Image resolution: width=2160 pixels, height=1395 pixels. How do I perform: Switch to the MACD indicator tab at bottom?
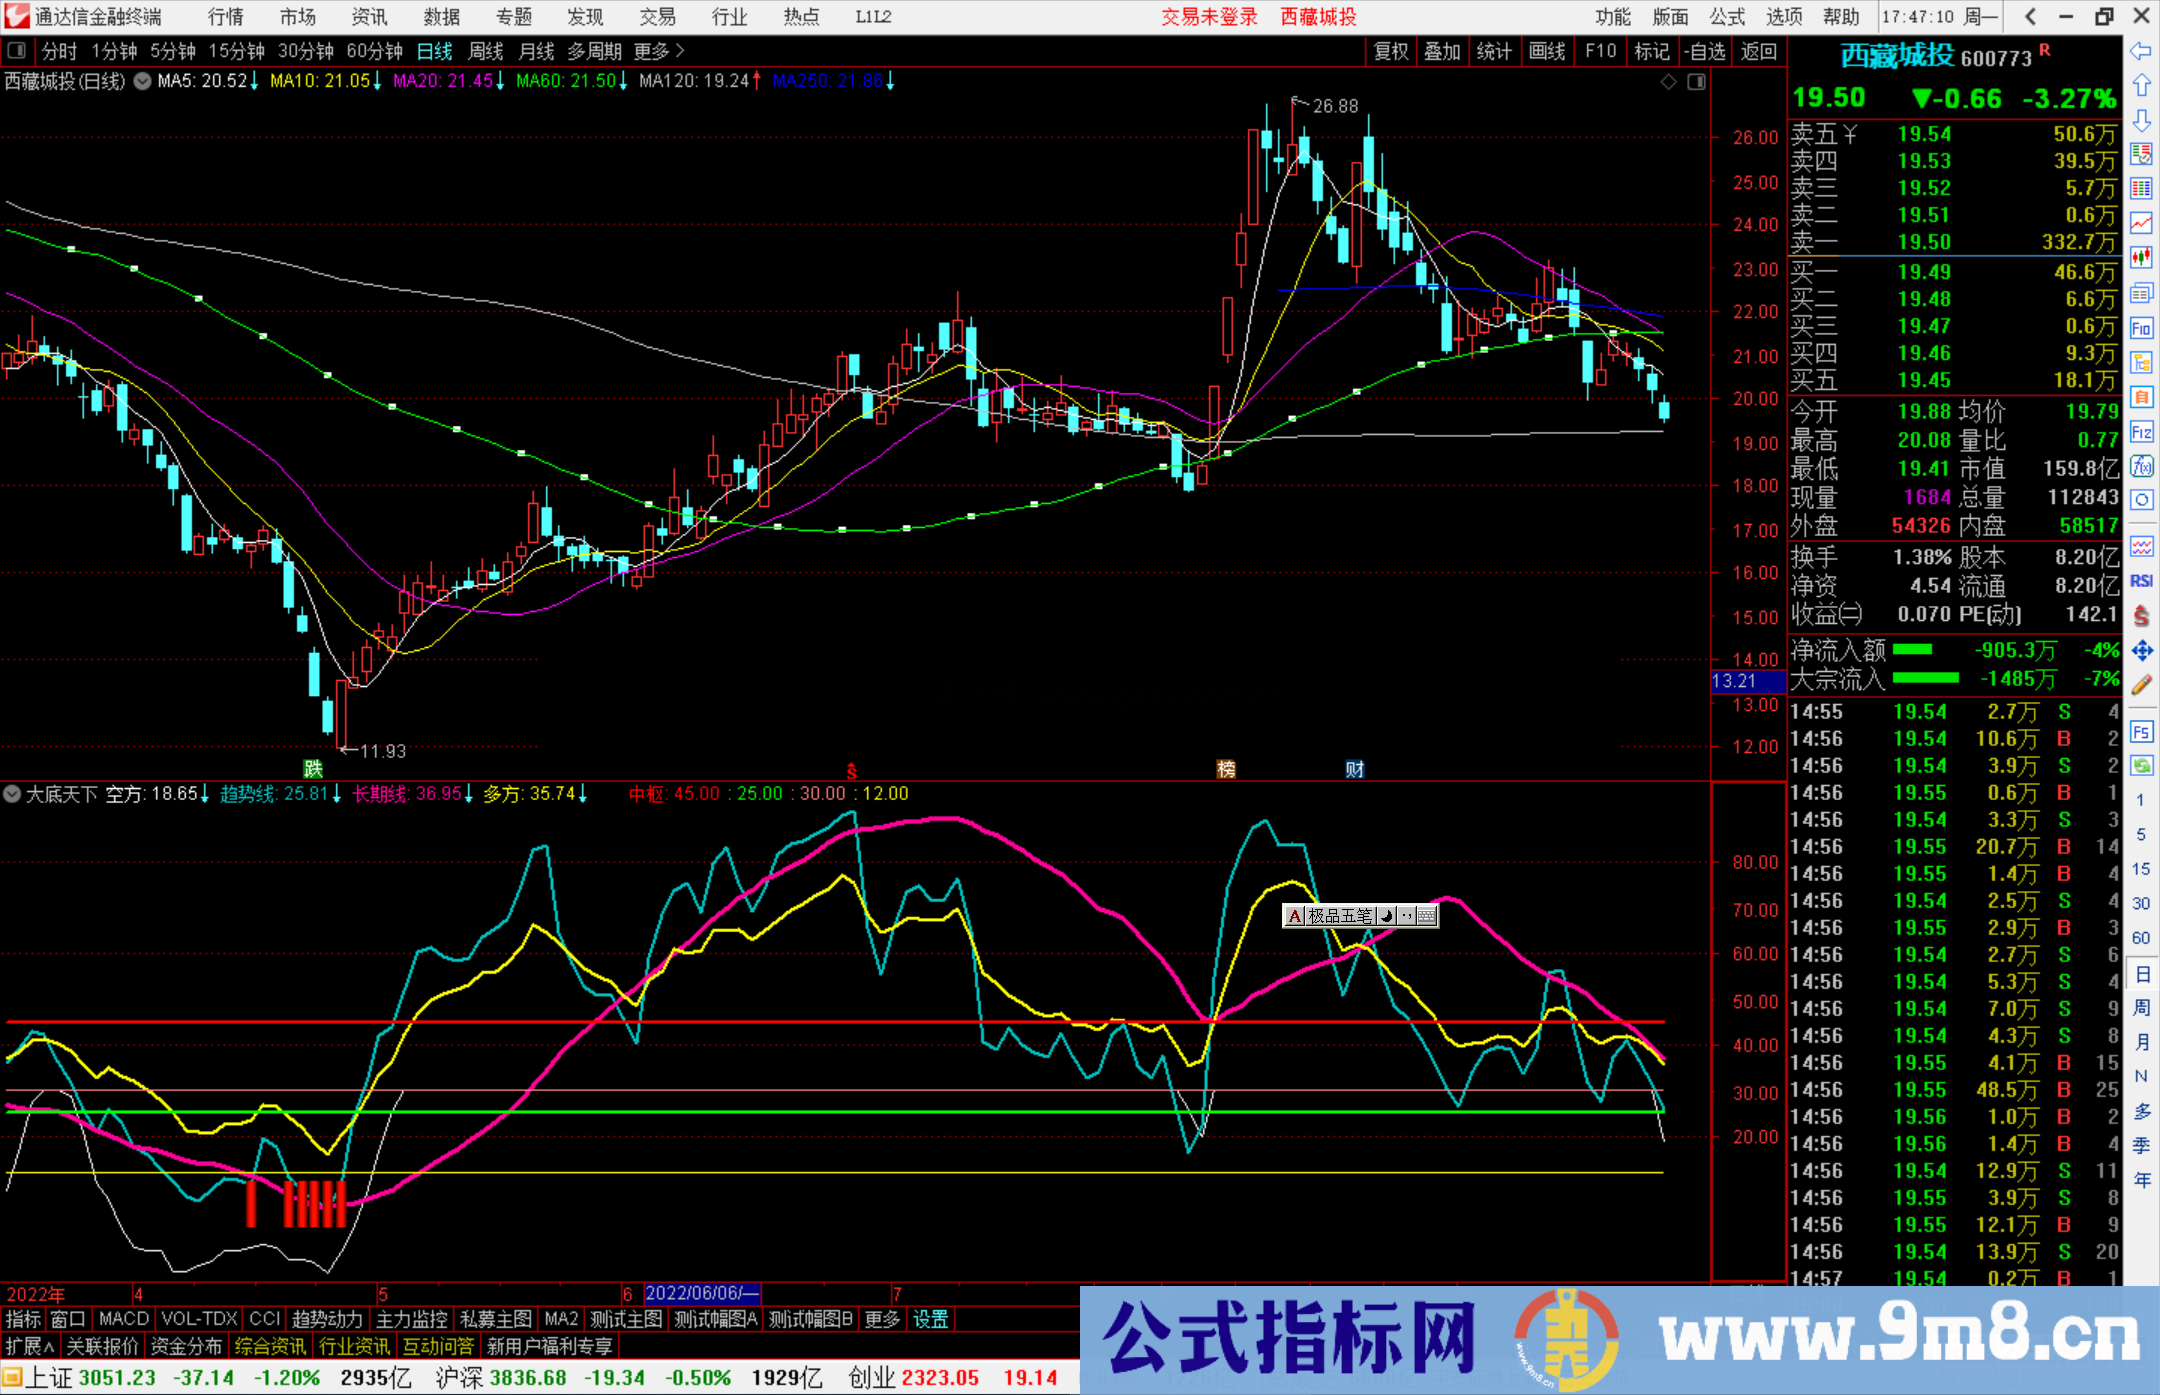[x=122, y=1319]
